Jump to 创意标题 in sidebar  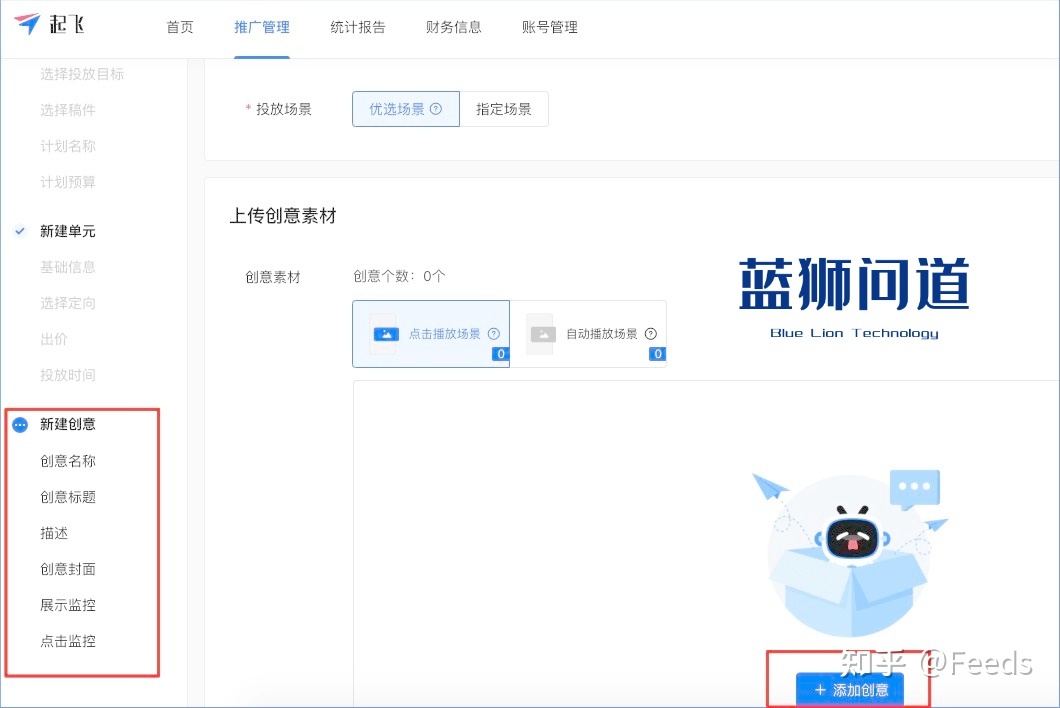click(x=68, y=497)
